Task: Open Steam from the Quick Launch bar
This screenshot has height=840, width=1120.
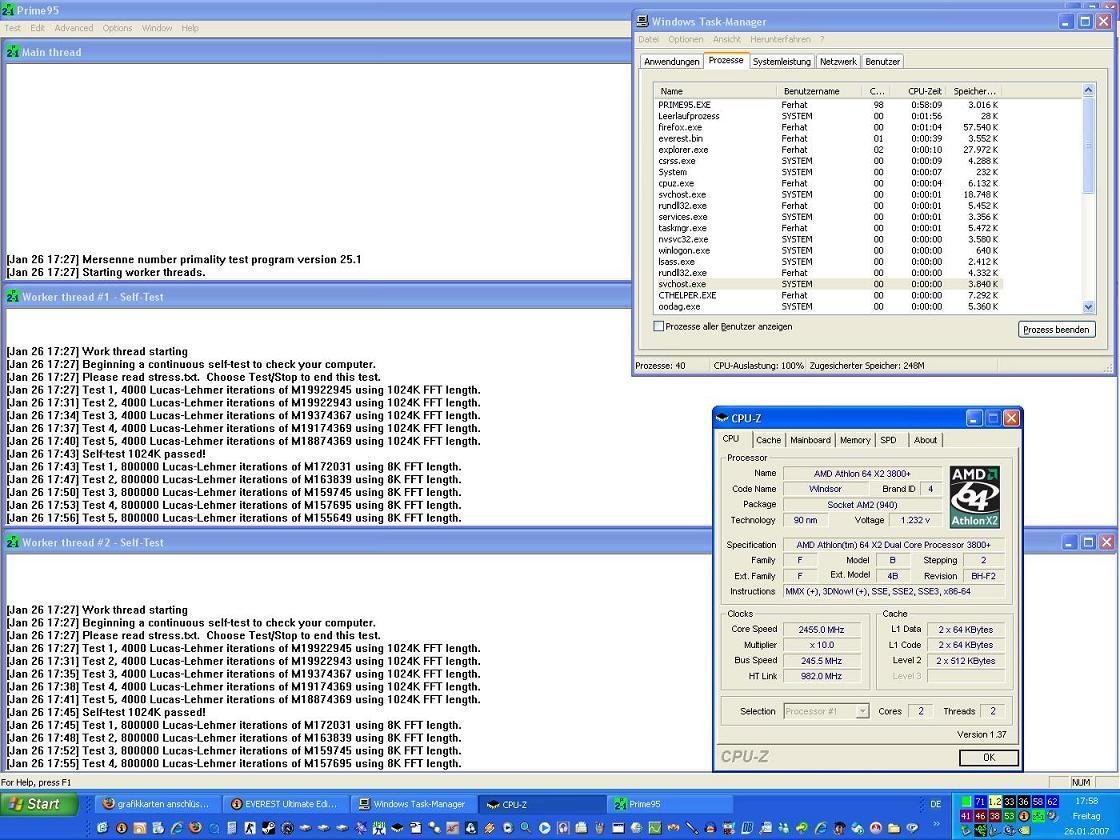Action: (269, 828)
